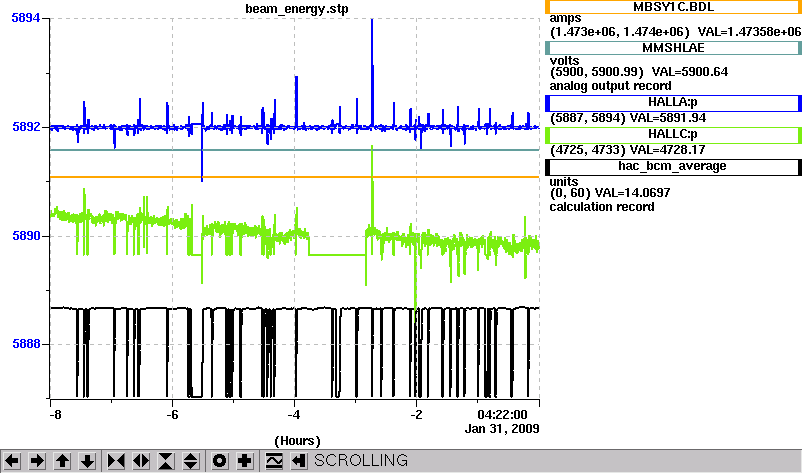Click the VAL=14.0697 value text

633,193
